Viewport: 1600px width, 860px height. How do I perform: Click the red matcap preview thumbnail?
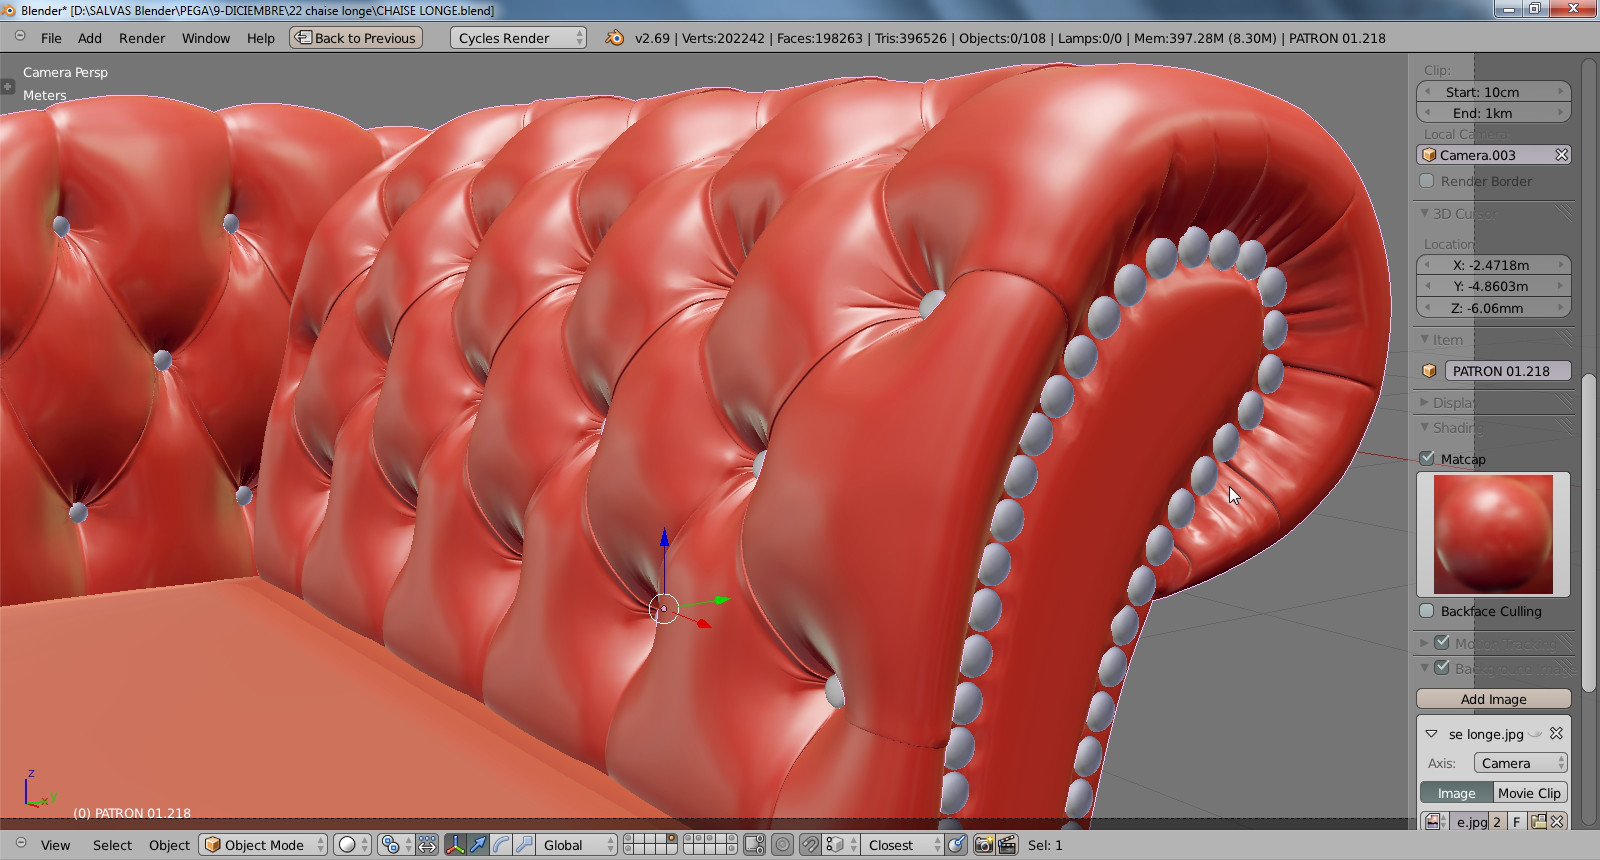(x=1493, y=535)
